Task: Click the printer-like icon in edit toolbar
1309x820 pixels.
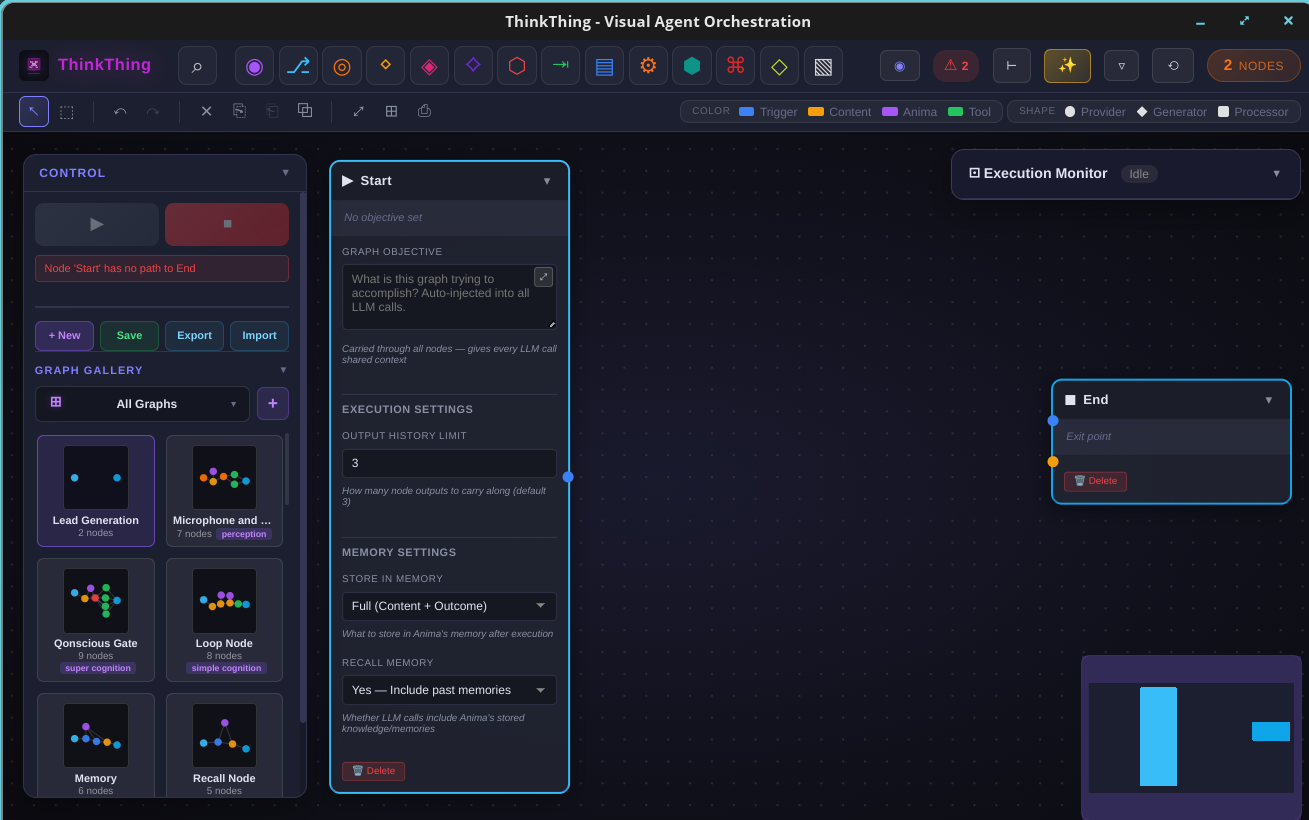Action: (424, 111)
